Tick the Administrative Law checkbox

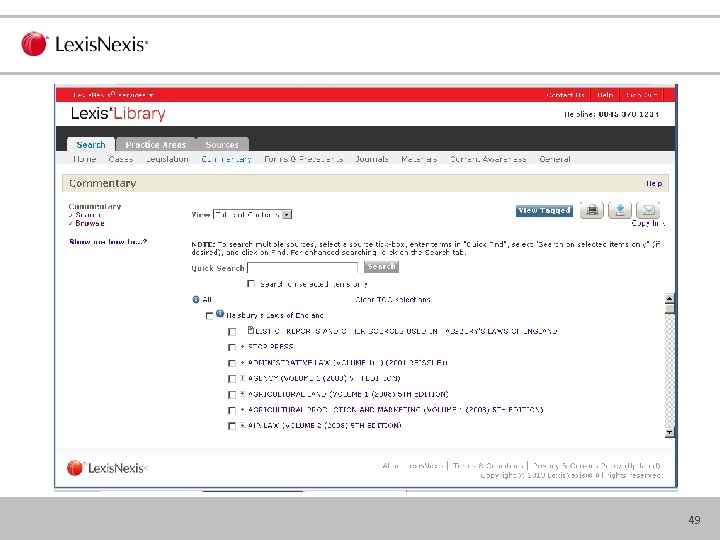(x=232, y=363)
